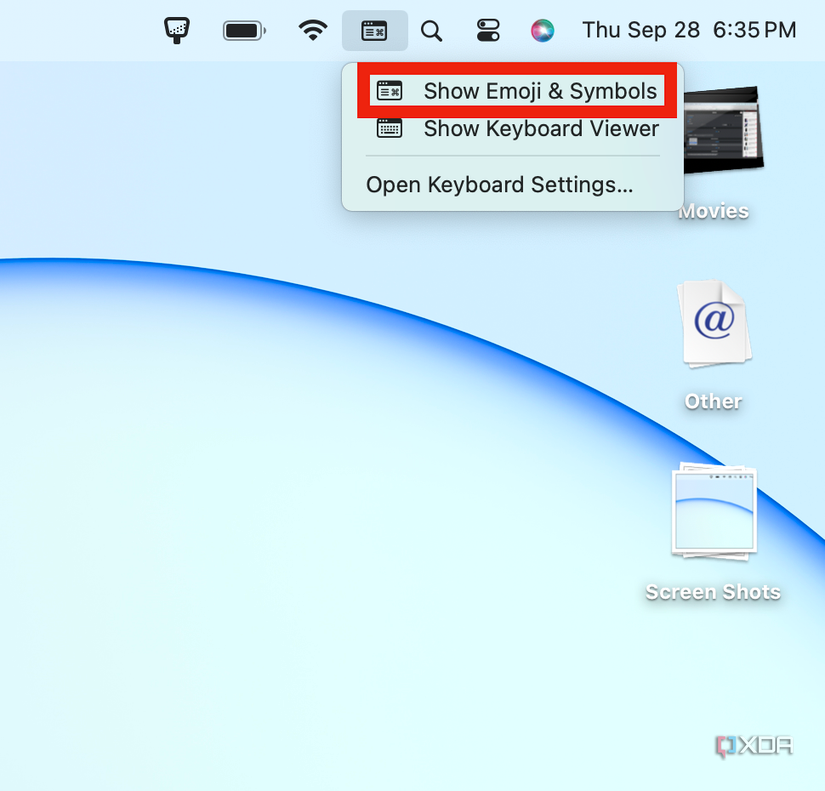Select the Movies stack on desktop
The height and width of the screenshot is (791, 825).
[x=723, y=129]
